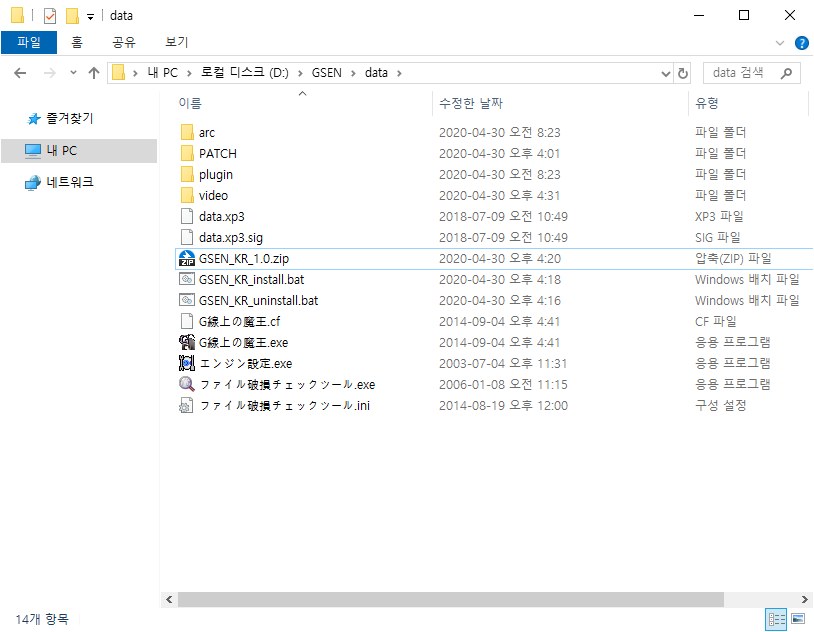Switch to large icons view layout

click(798, 619)
